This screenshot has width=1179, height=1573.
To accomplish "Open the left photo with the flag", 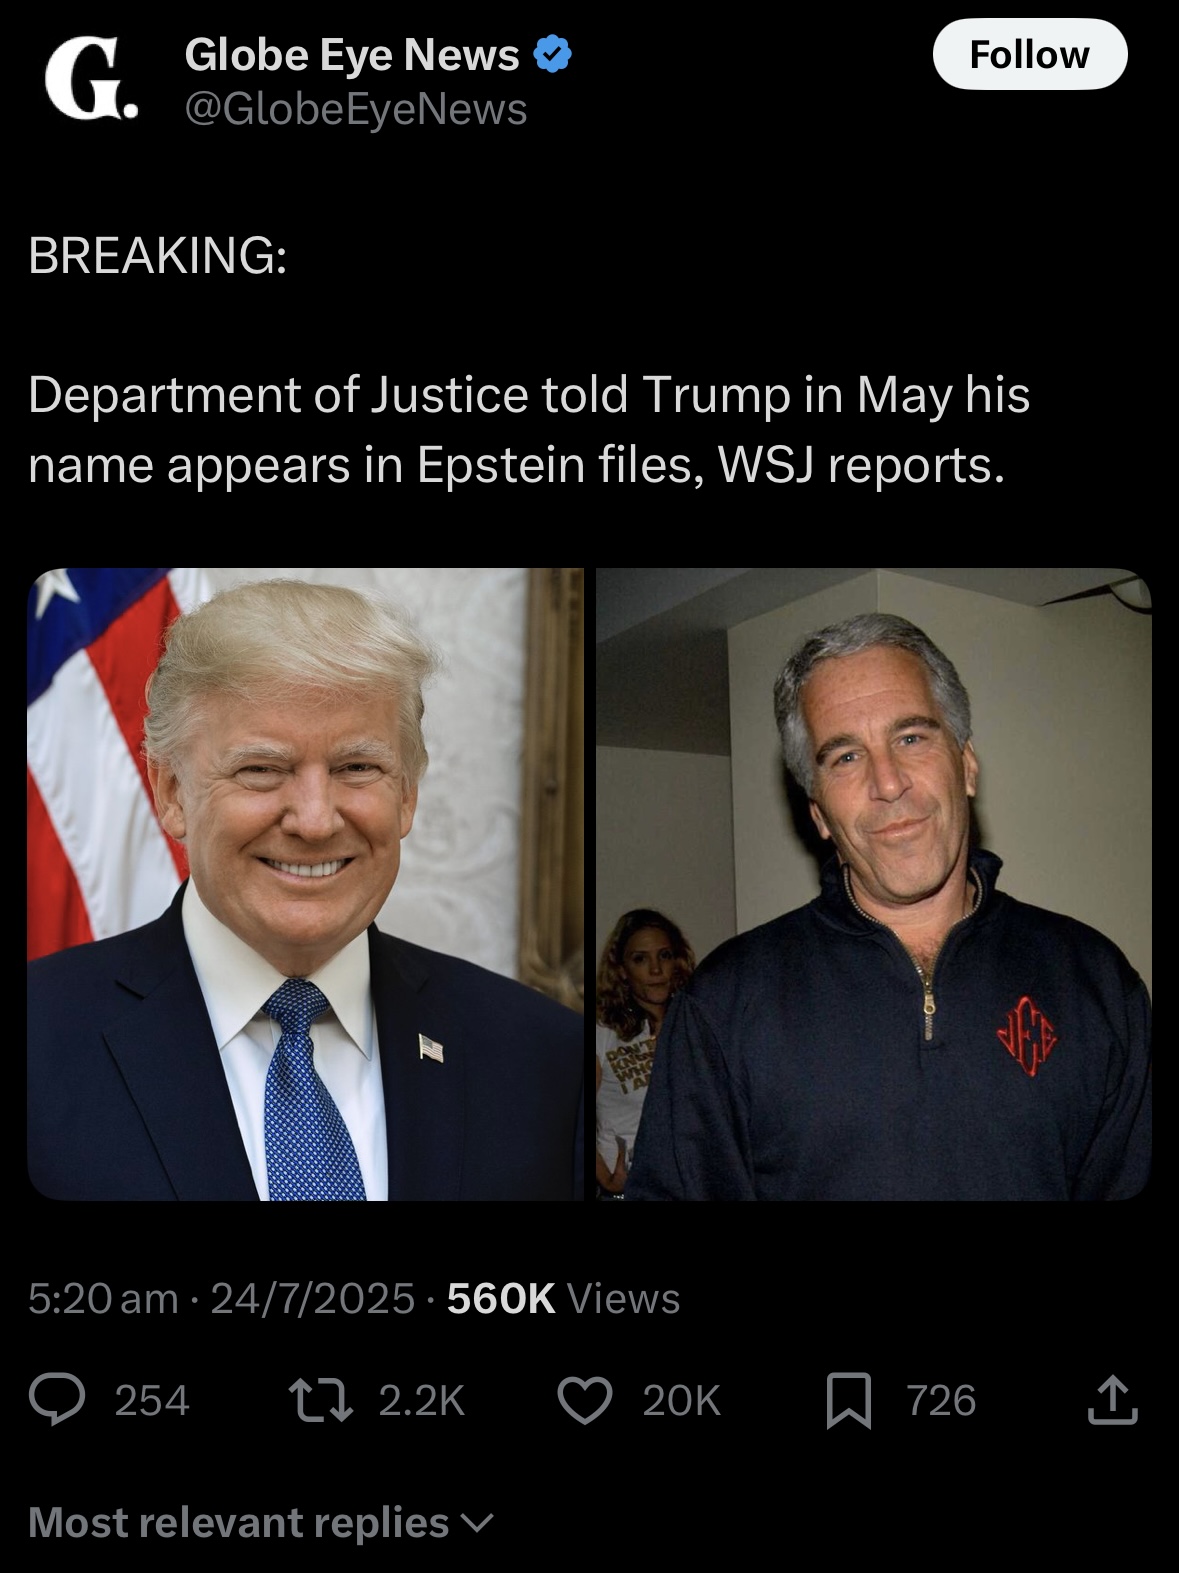I will click(305, 884).
